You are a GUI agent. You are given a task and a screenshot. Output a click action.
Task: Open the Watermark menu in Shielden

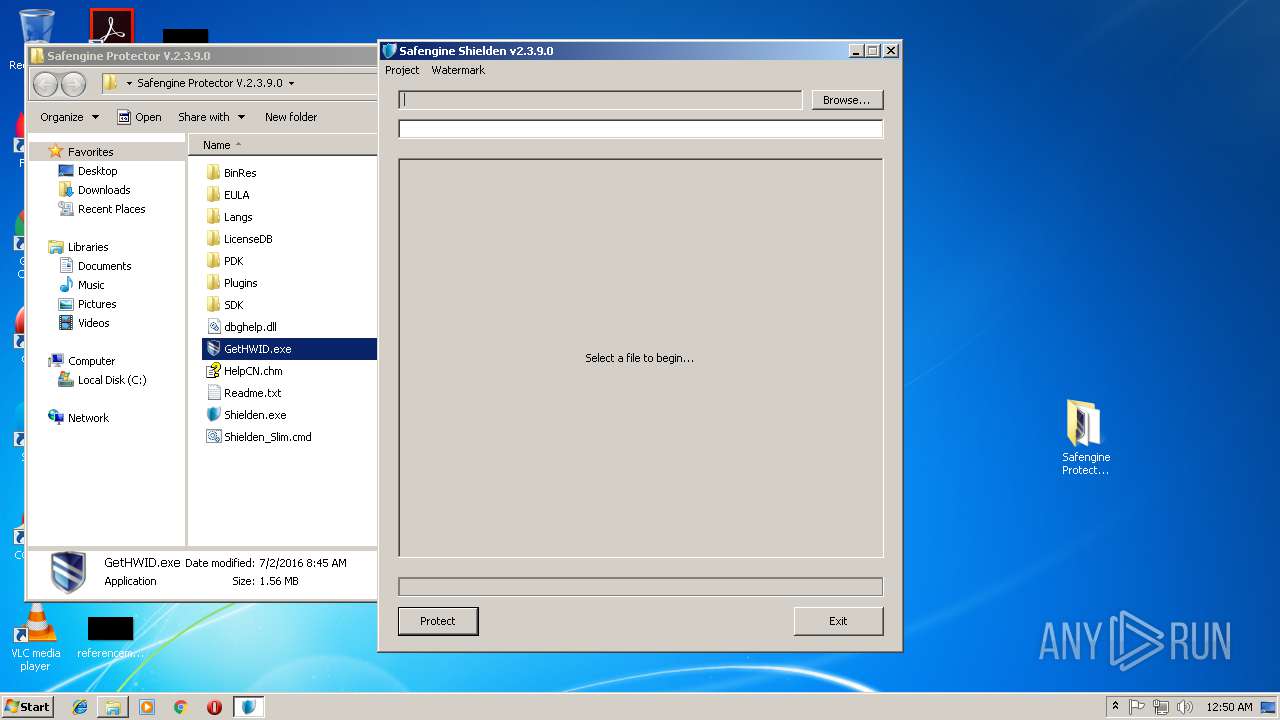(458, 70)
